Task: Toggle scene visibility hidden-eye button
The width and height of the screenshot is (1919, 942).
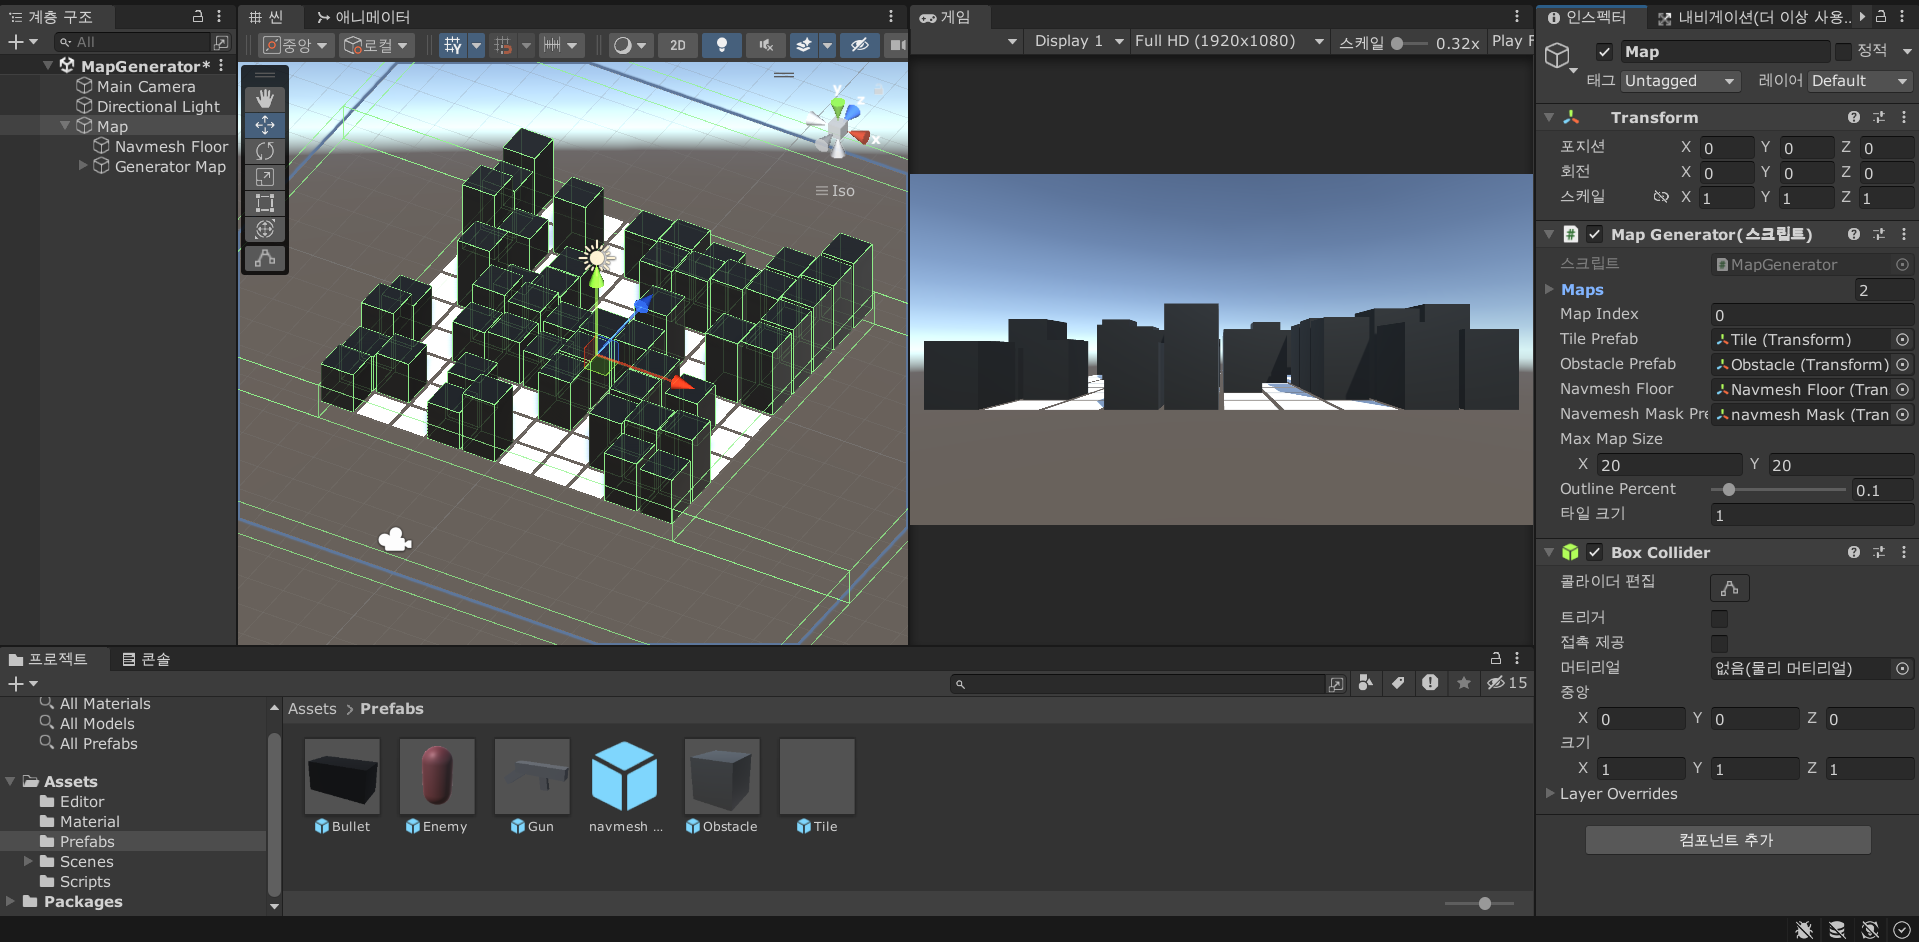Action: point(859,45)
